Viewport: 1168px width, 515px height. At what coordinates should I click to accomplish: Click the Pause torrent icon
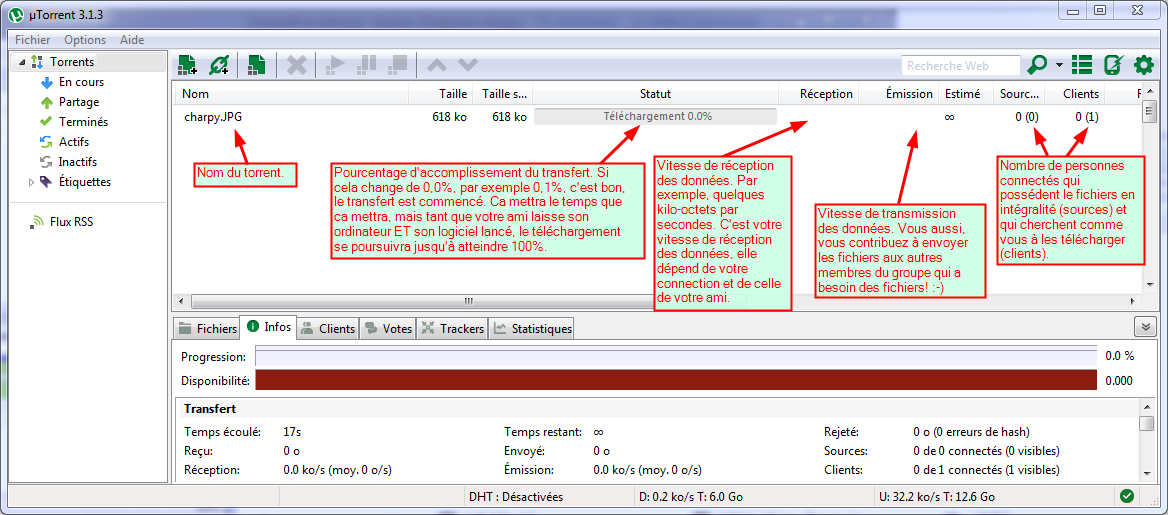(x=366, y=65)
